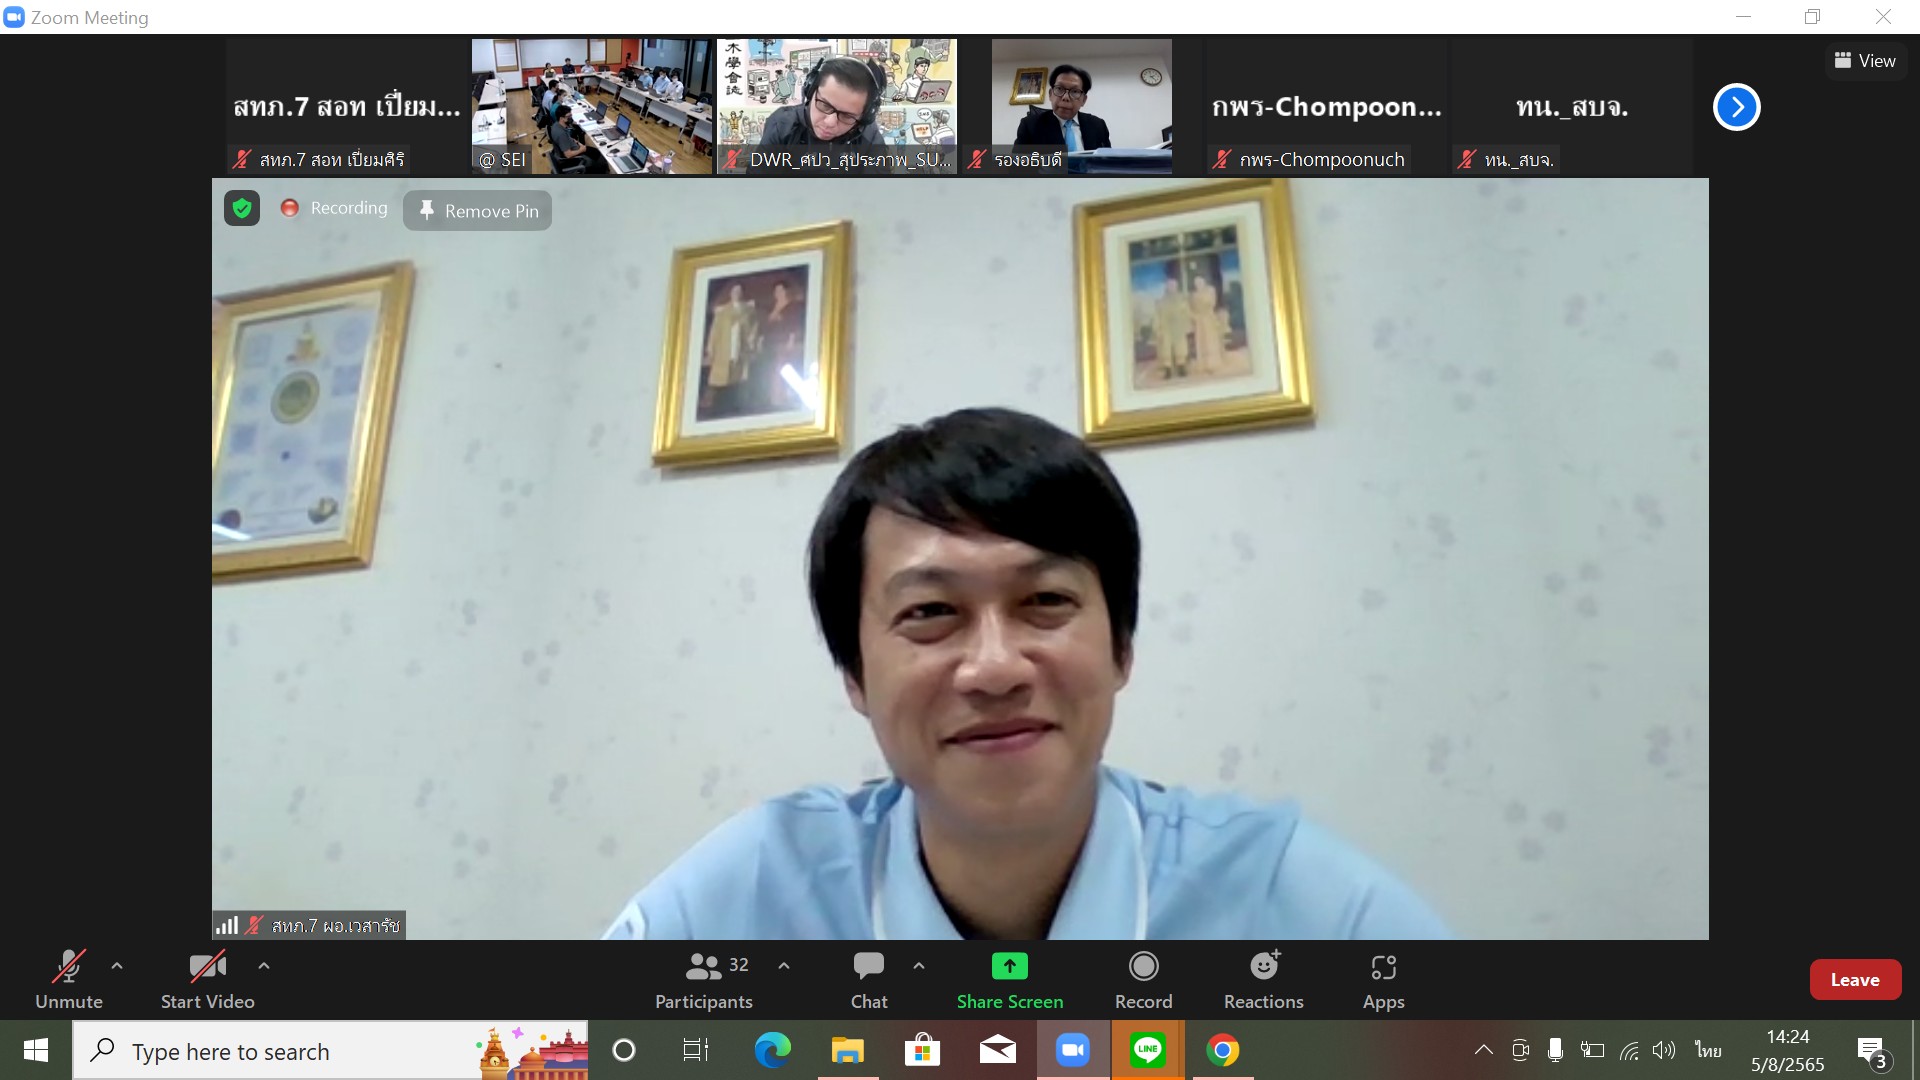Image resolution: width=1920 pixels, height=1080 pixels.
Task: Open Windows Start menu
Action: 36,1050
